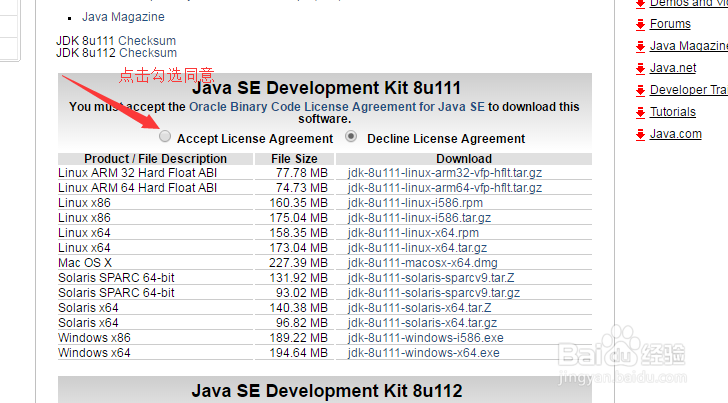Viewport: 728px width, 403px height.
Task: Download jdk-8u111-solaris-sparcv9.tar.Z
Action: 431,278
